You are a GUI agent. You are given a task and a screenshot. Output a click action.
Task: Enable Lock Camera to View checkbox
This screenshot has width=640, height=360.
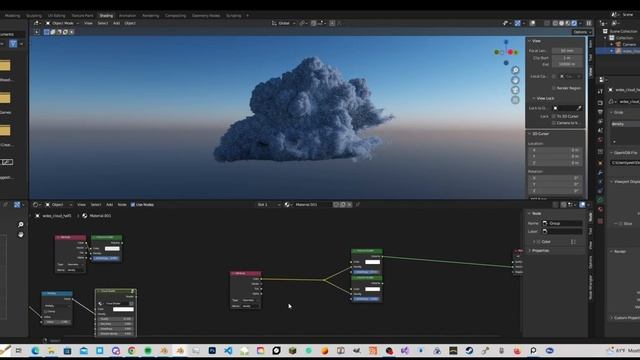tap(554, 123)
